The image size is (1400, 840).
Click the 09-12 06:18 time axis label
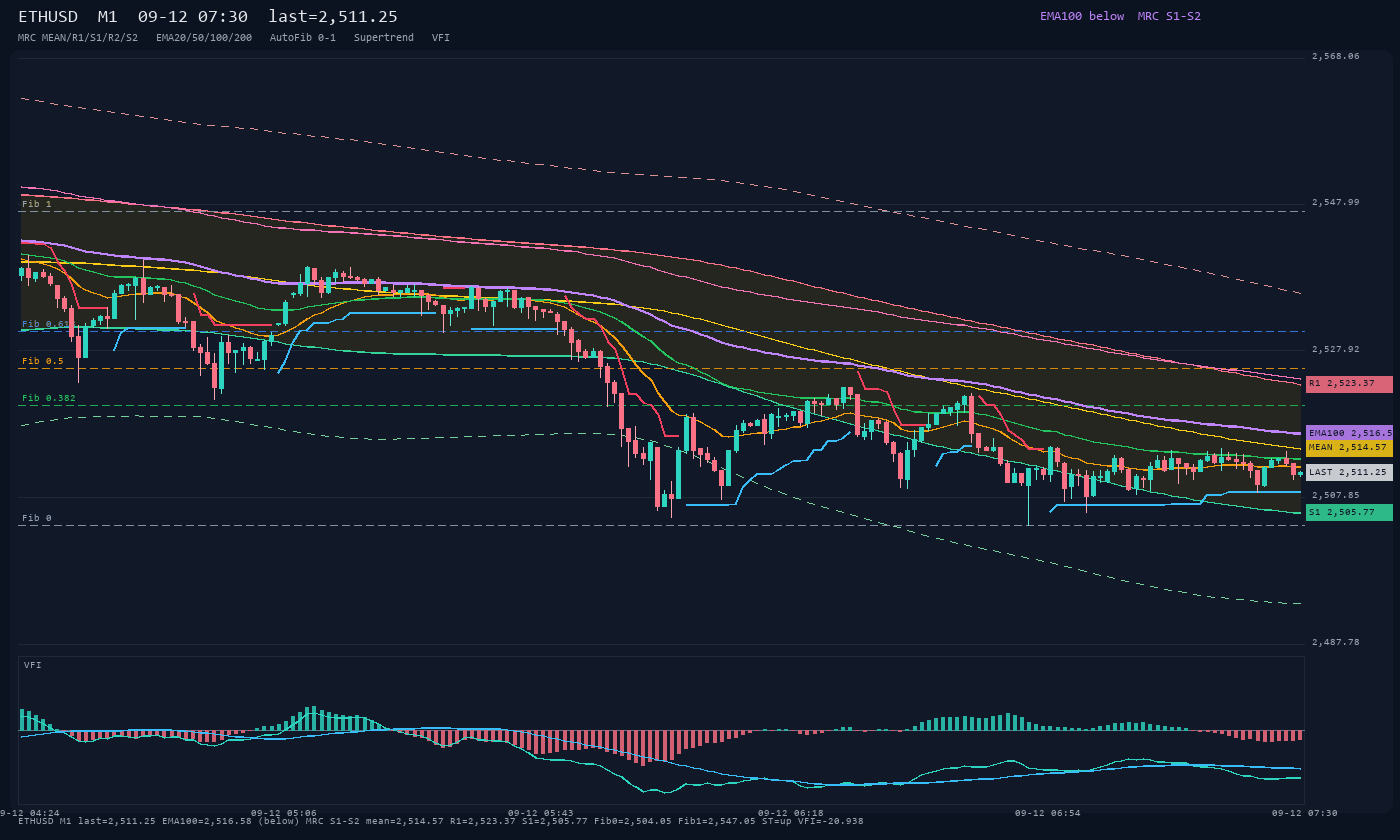tap(791, 813)
